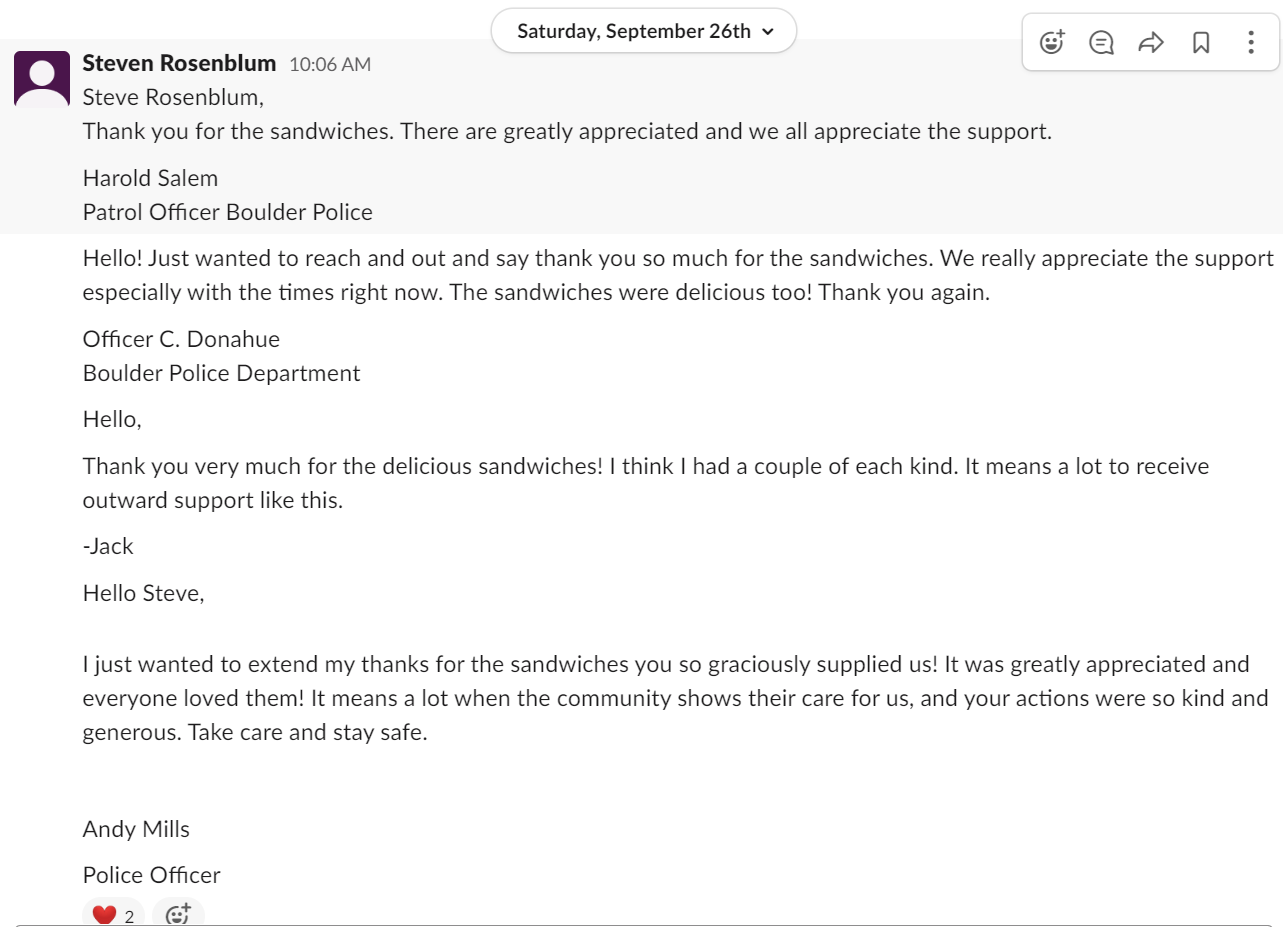The height and width of the screenshot is (927, 1283).
Task: Open the Saturday, September 26th date dropdown
Action: click(644, 31)
